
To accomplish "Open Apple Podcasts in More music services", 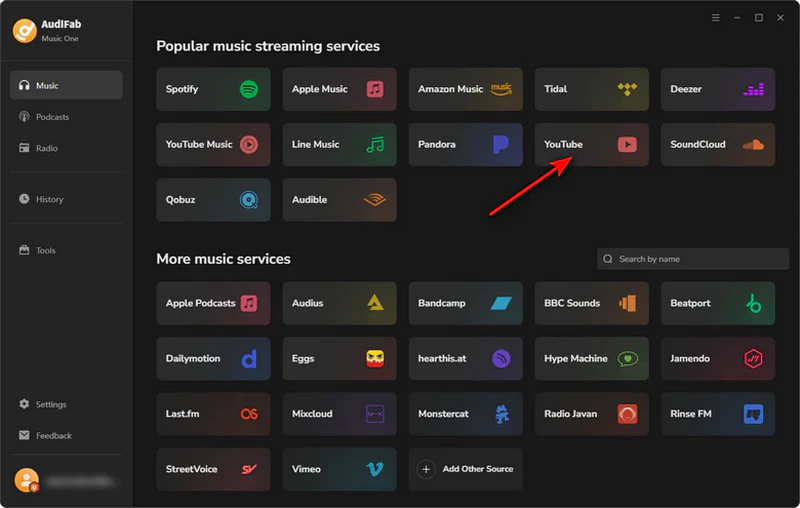I will pos(213,303).
